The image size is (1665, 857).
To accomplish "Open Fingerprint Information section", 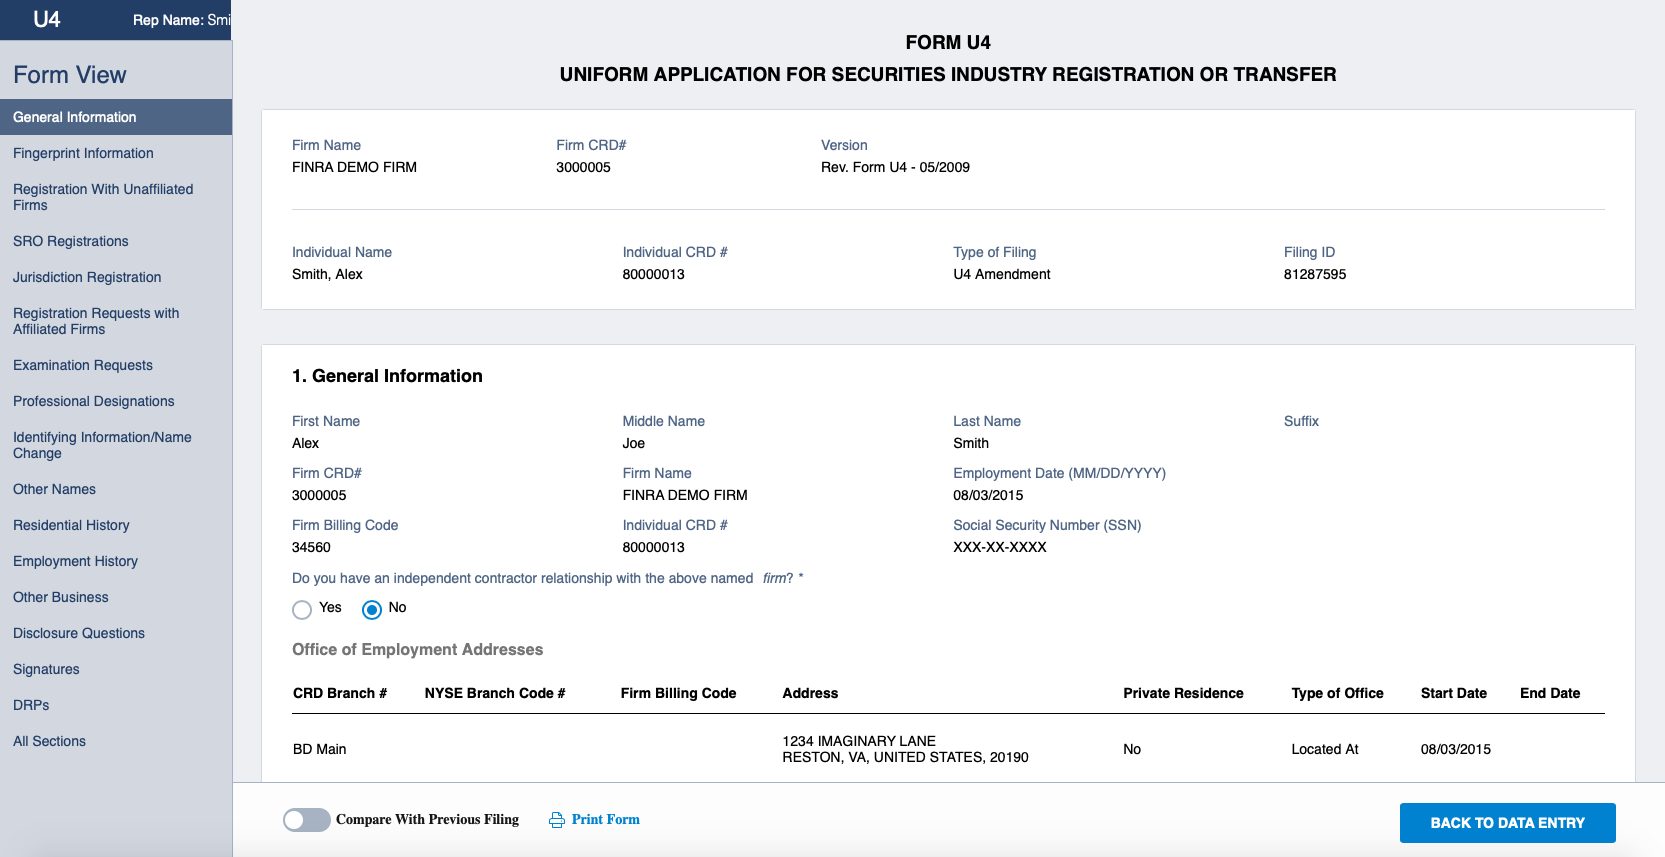I will coord(83,153).
